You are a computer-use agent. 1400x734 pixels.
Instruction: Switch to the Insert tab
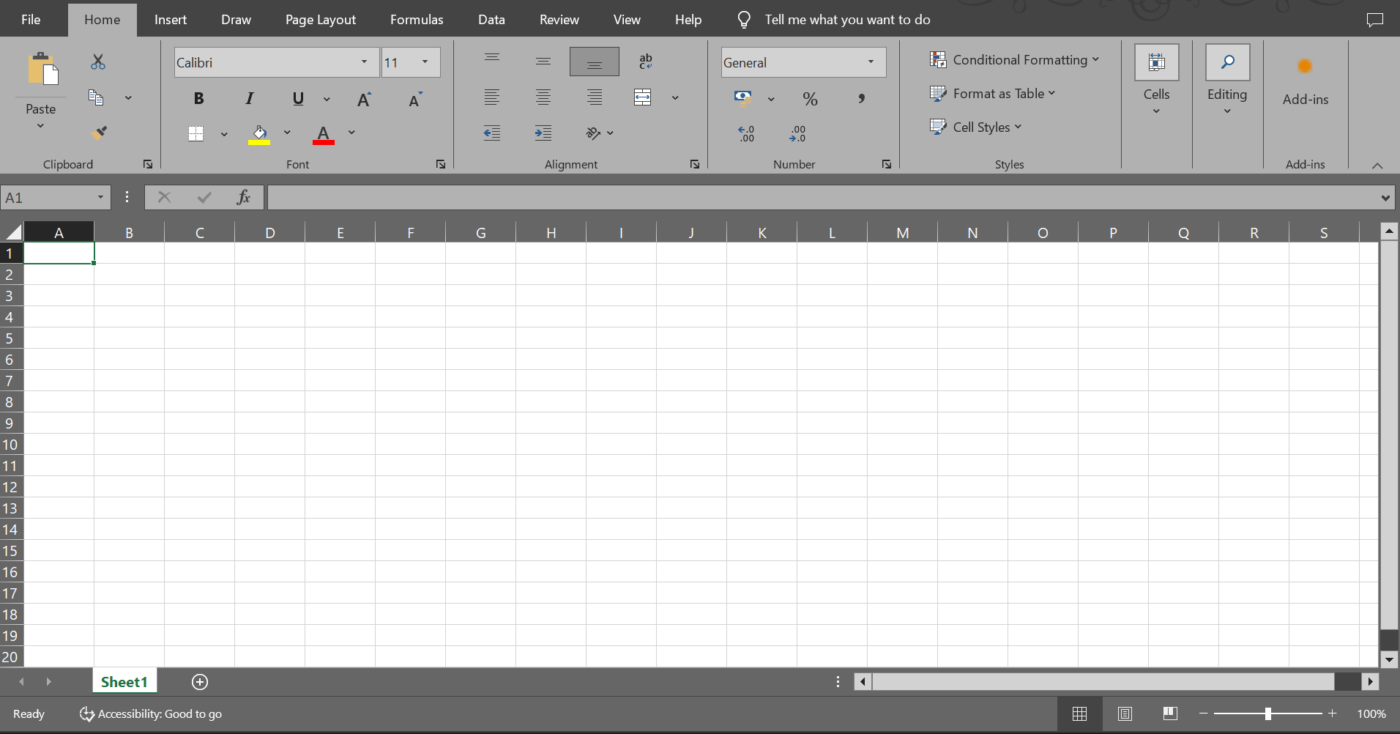coord(171,20)
